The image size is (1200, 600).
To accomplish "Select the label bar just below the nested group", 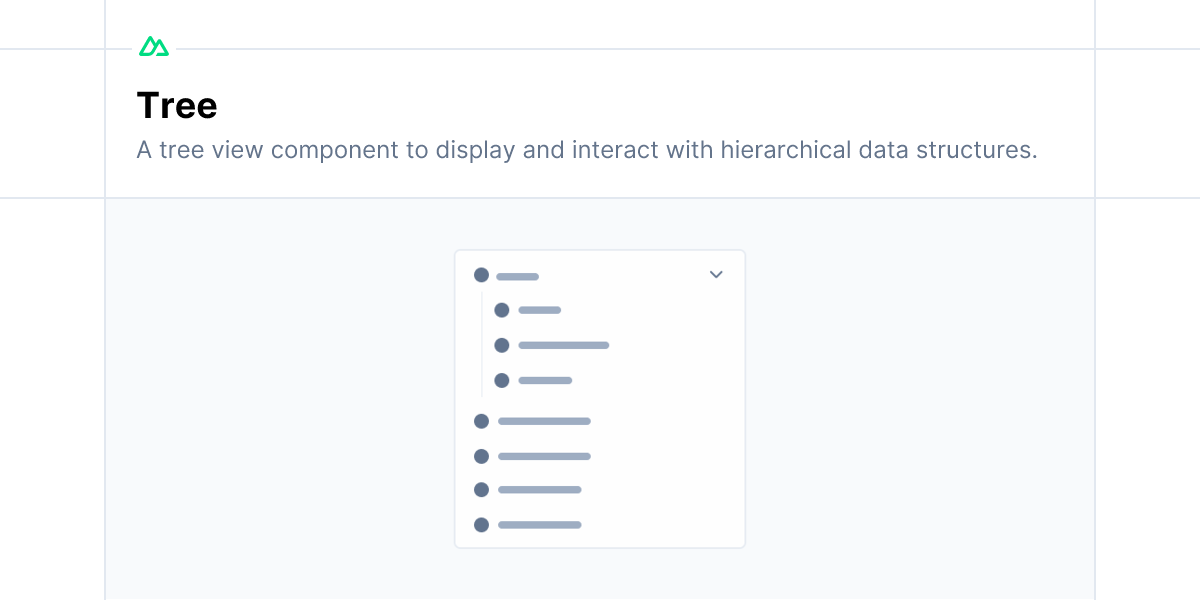I will click(544, 421).
